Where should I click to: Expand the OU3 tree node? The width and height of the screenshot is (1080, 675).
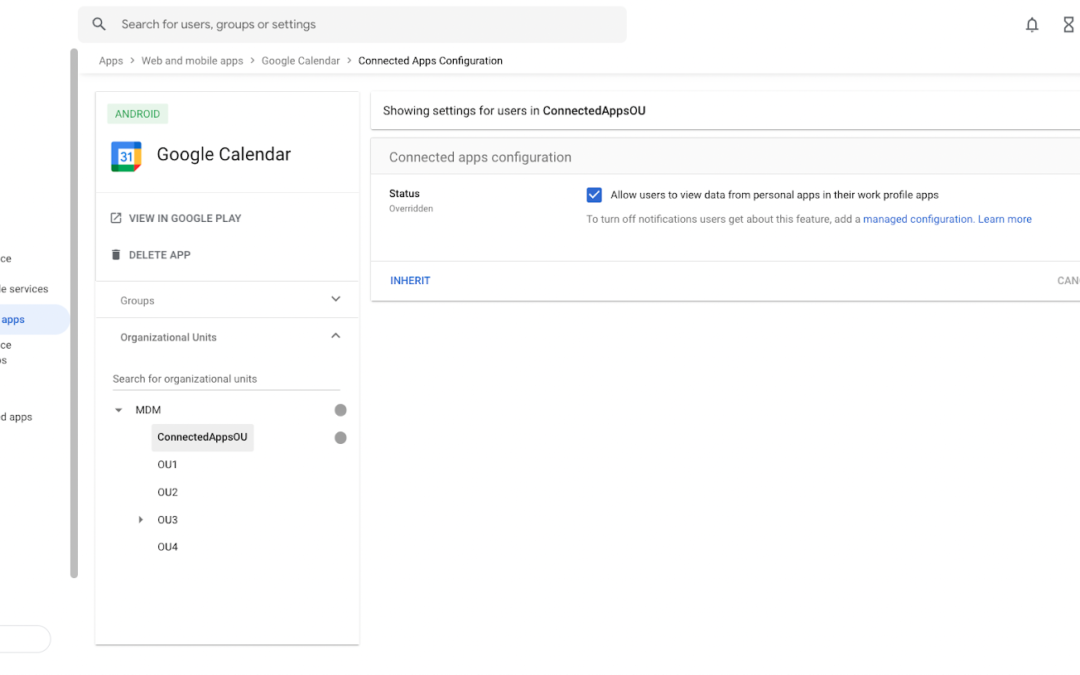point(141,519)
